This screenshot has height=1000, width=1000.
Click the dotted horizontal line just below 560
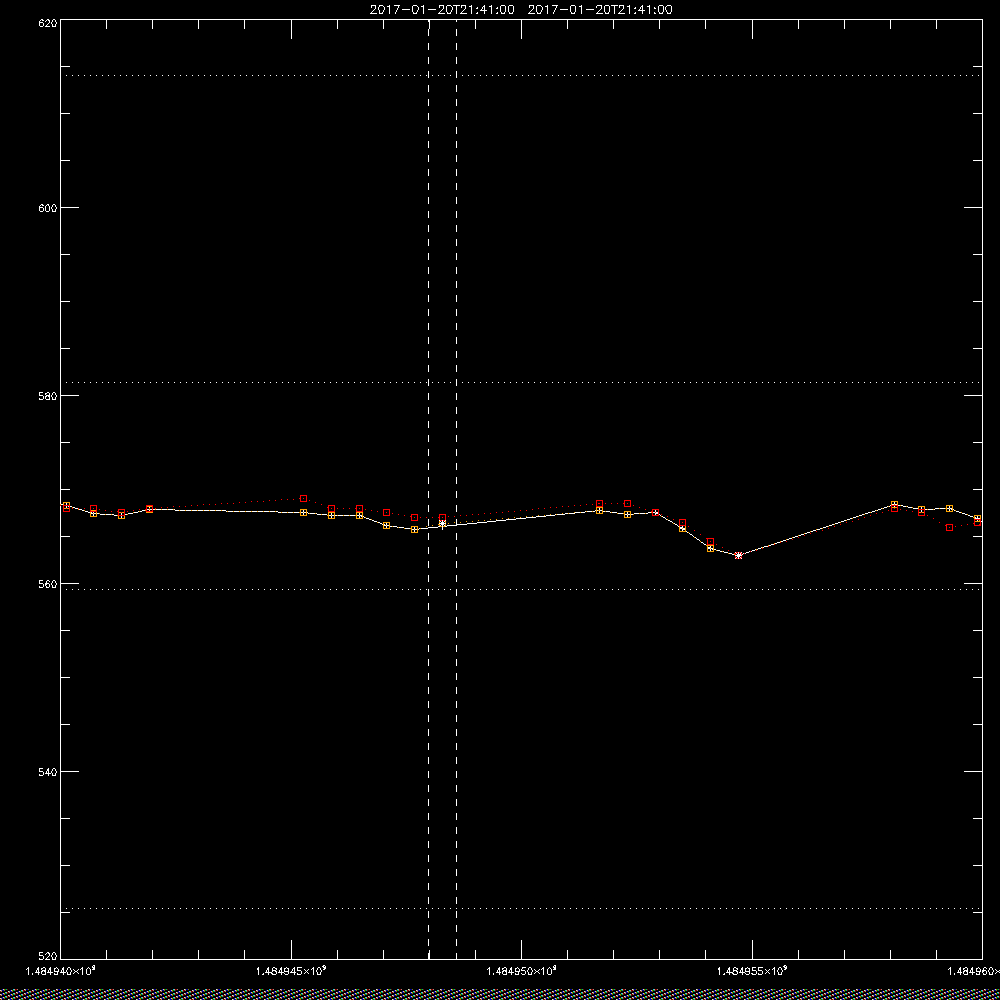520,589
